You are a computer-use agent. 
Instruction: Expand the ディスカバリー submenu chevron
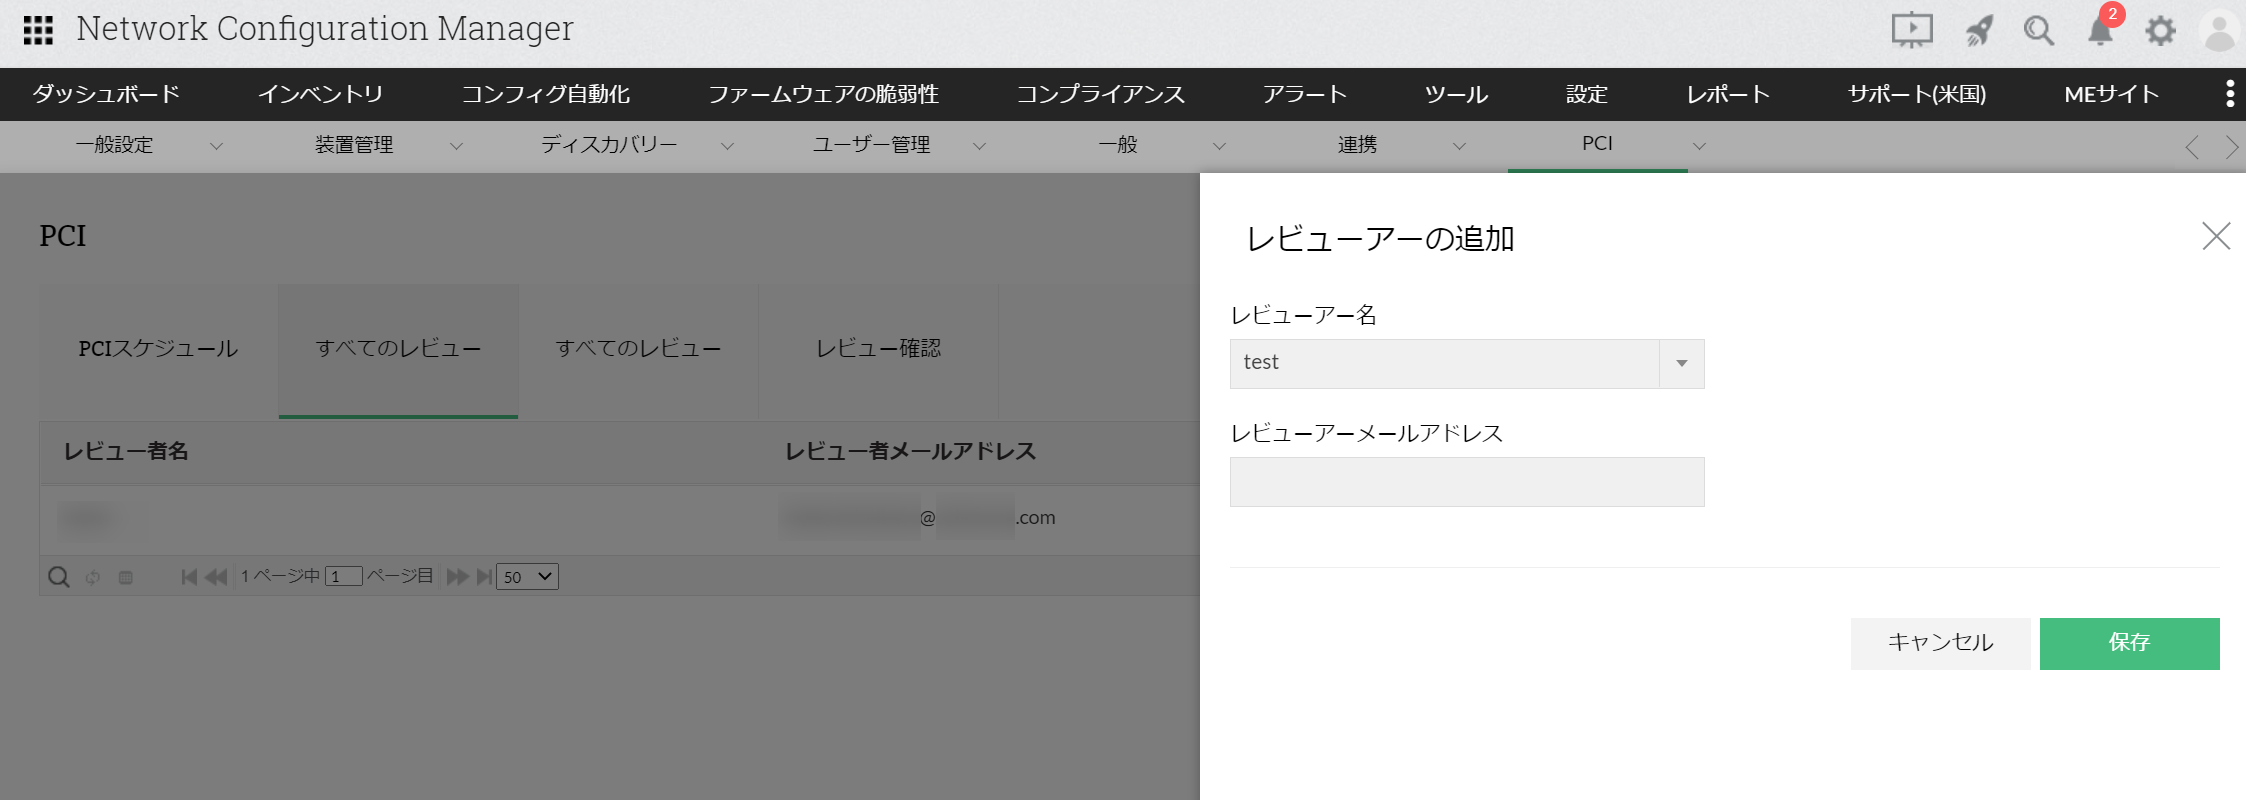(727, 146)
